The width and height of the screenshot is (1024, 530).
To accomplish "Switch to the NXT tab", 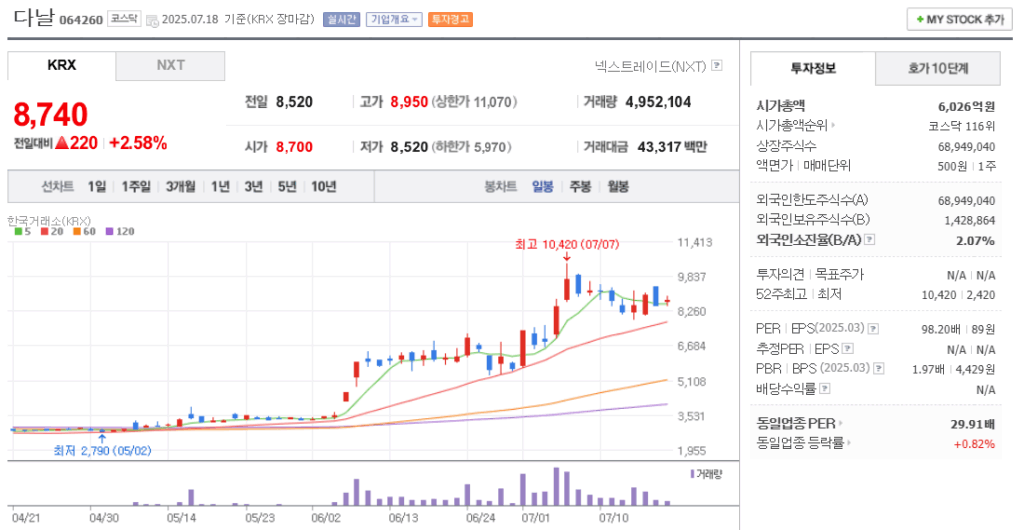I will pos(170,66).
